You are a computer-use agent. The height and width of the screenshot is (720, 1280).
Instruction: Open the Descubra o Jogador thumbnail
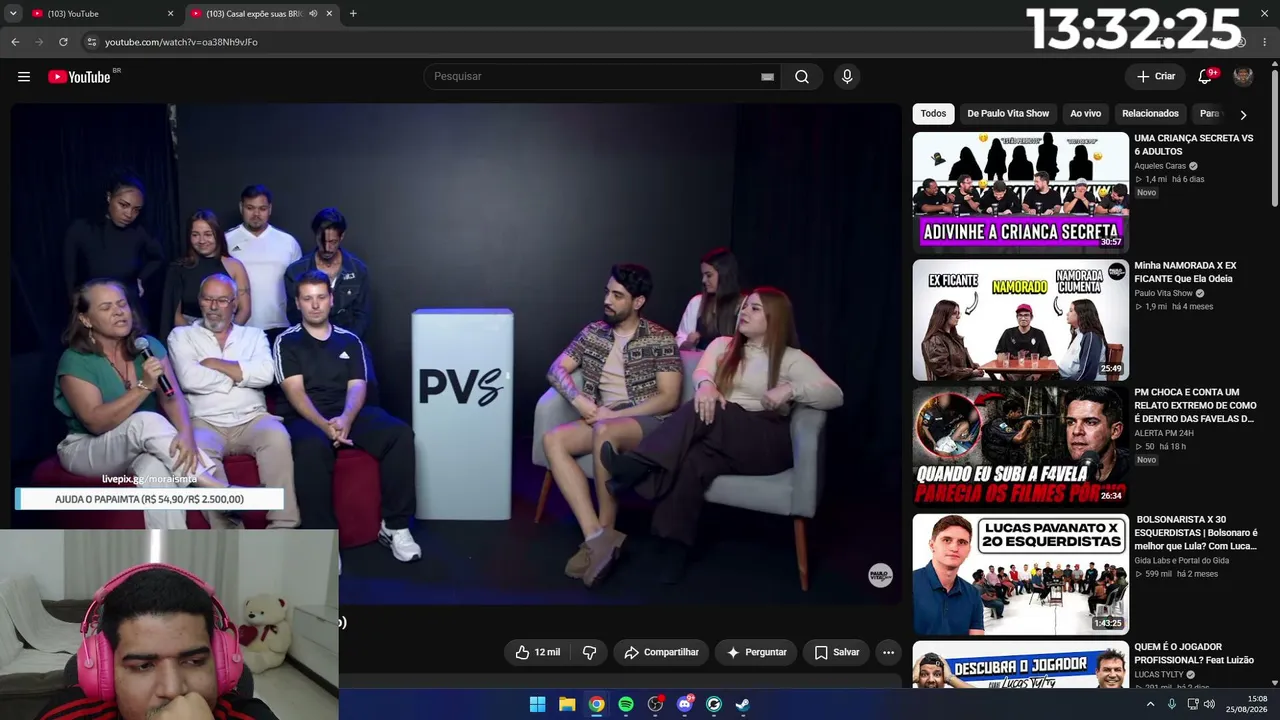click(1020, 664)
